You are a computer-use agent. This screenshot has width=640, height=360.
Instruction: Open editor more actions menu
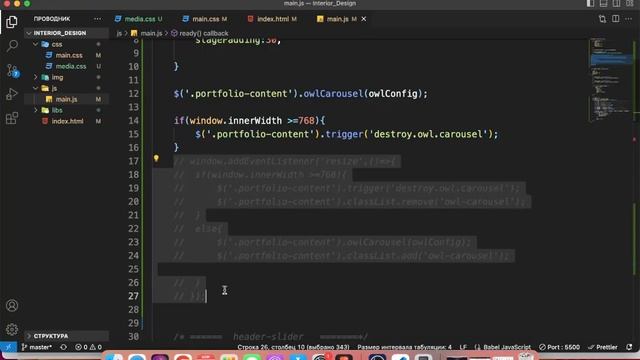point(629,19)
